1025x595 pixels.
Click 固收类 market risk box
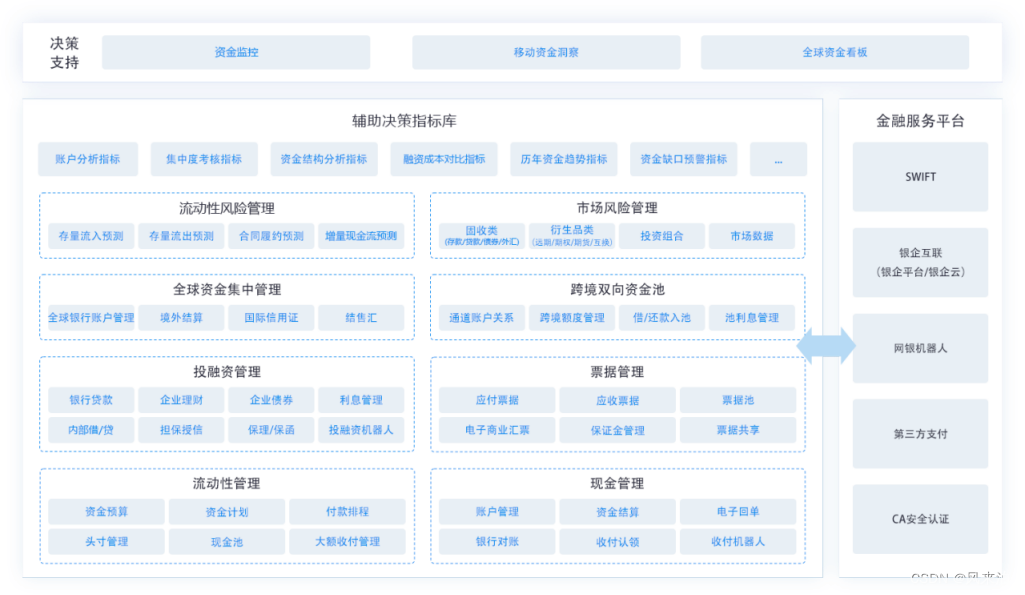tap(482, 236)
